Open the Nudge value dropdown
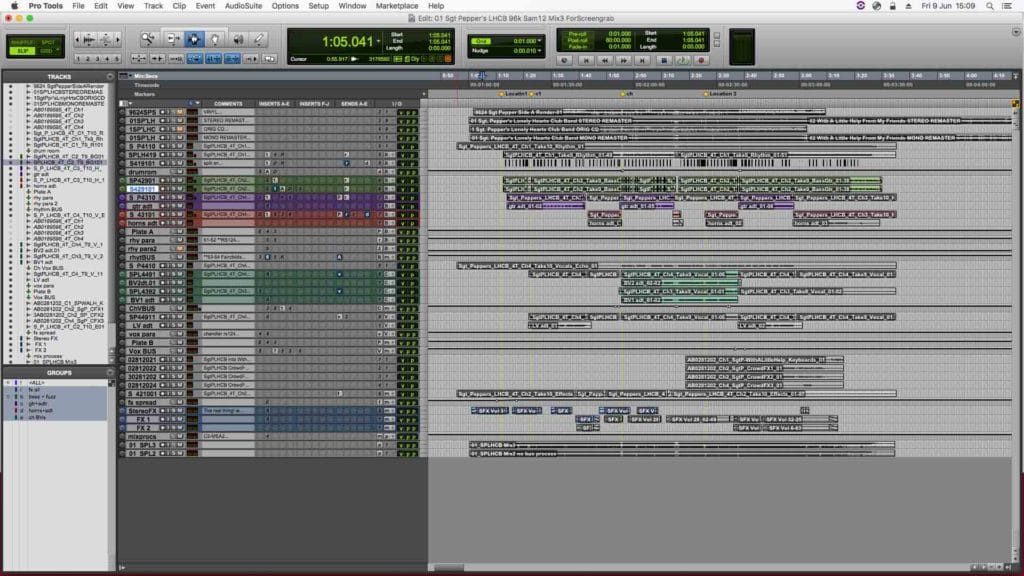The height and width of the screenshot is (576, 1024). point(539,50)
